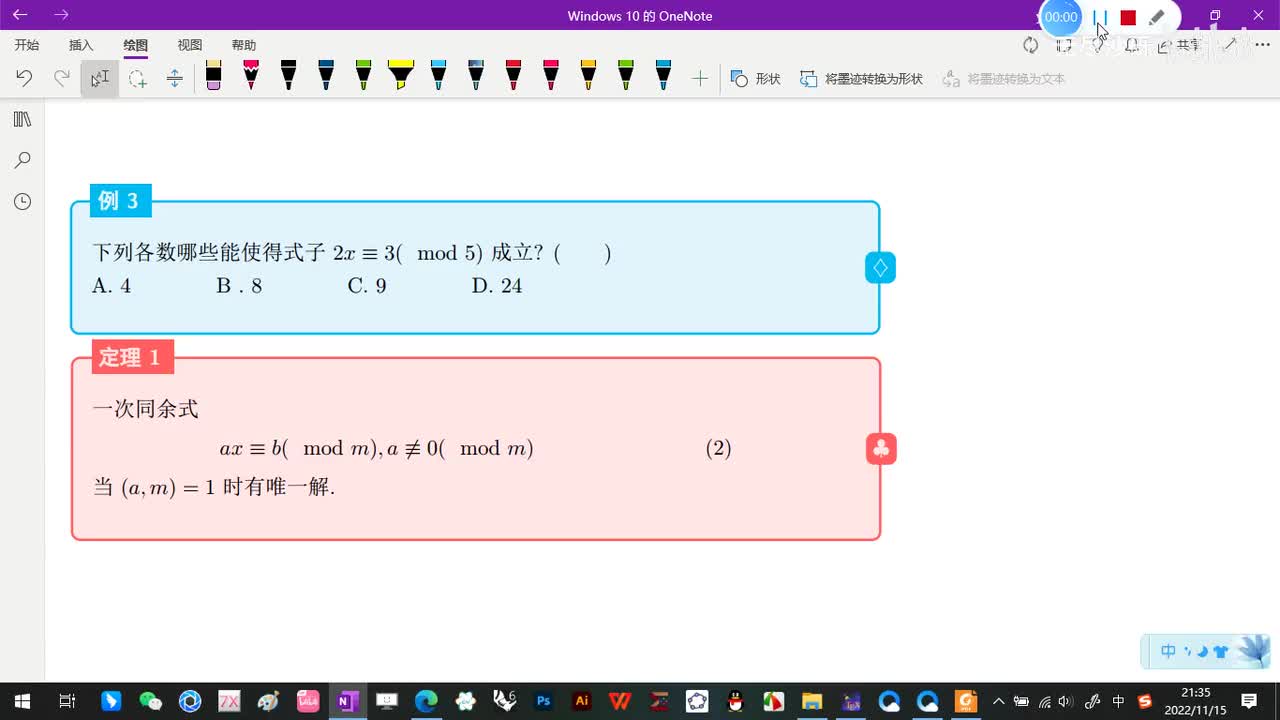Screen dimensions: 1280x720
Task: Undo the last action
Action: tap(24, 78)
